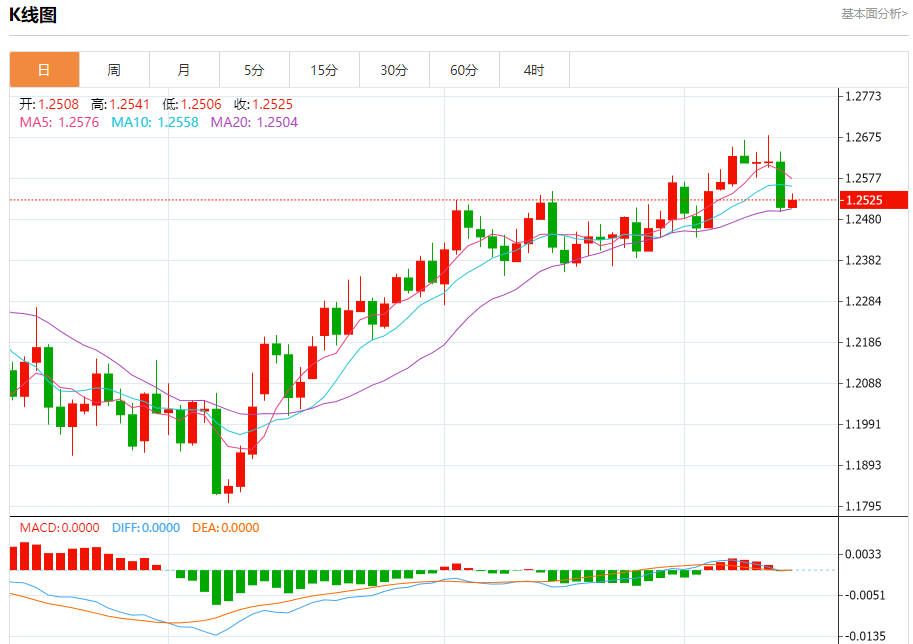Click the 1.2382 price axis label
Viewport: 913px width, 644px height.
864,260
